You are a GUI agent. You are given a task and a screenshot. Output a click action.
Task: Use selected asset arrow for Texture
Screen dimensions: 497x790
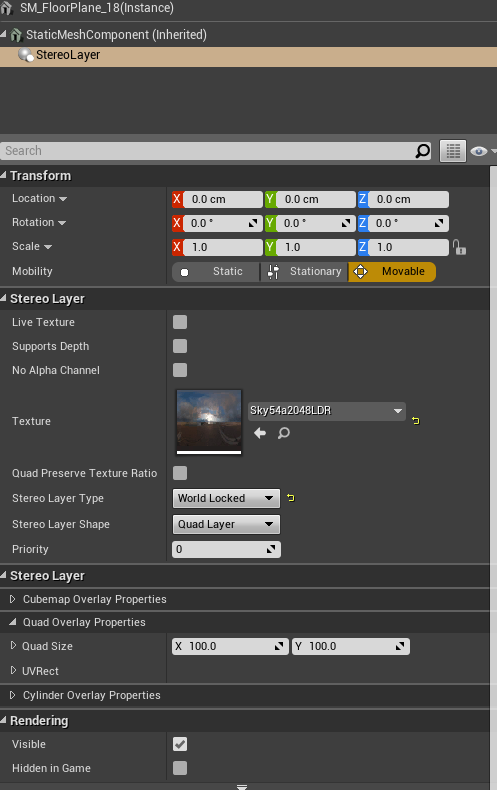[260, 433]
